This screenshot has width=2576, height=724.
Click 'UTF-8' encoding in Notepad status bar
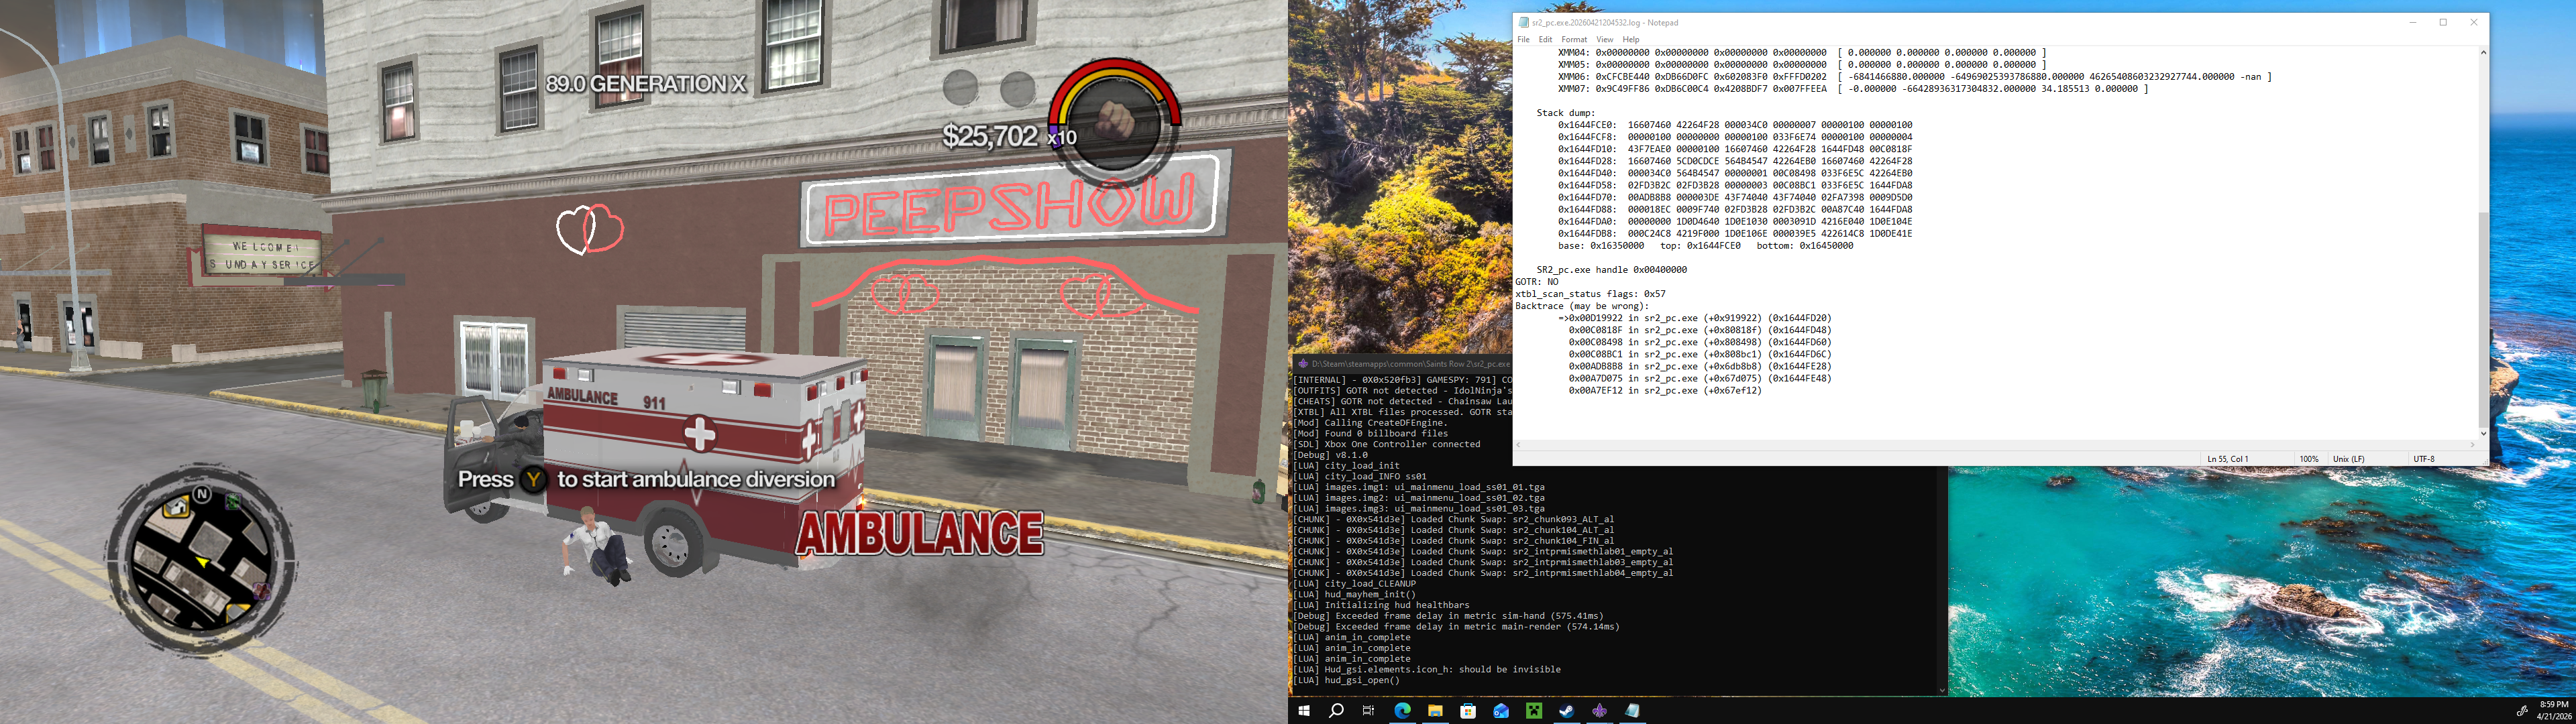tap(2424, 459)
